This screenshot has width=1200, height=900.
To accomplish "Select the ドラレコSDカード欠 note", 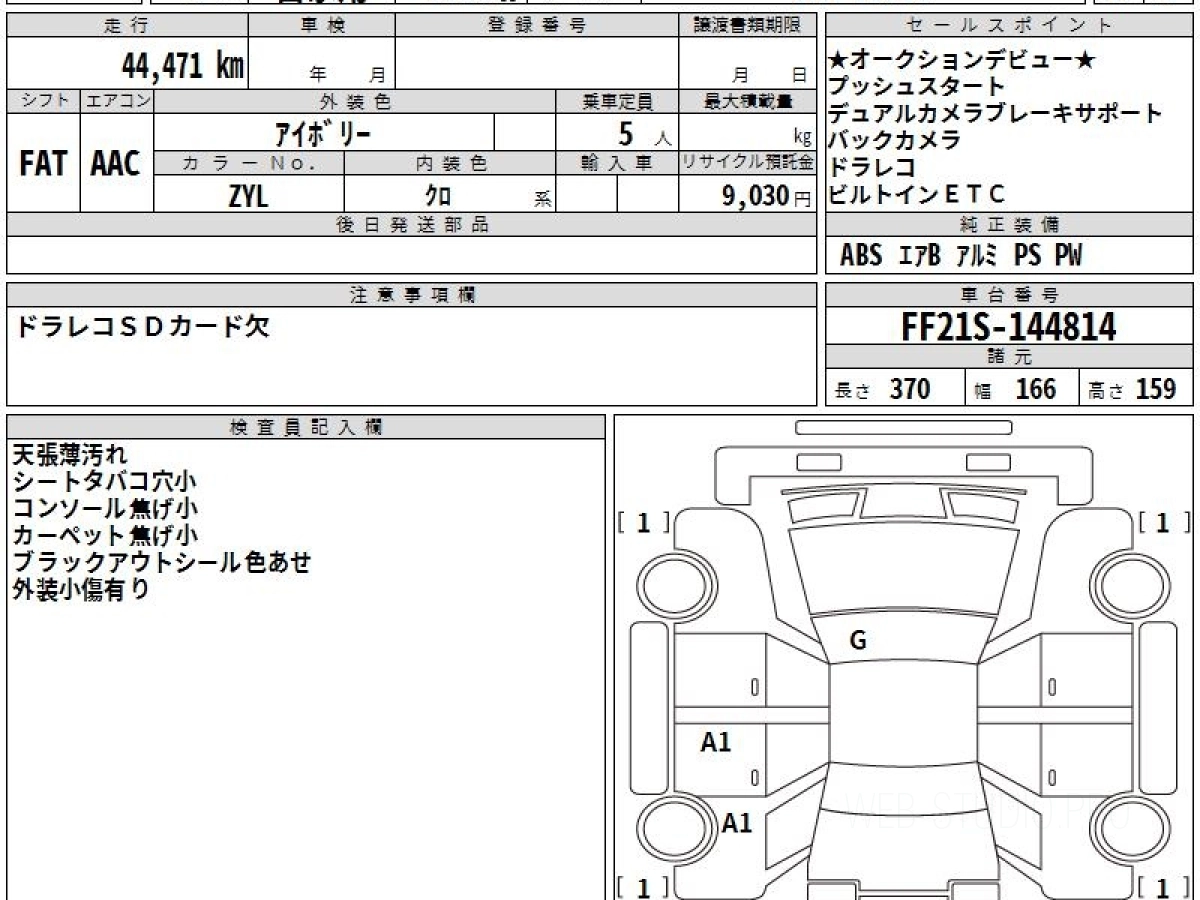I will [x=142, y=326].
